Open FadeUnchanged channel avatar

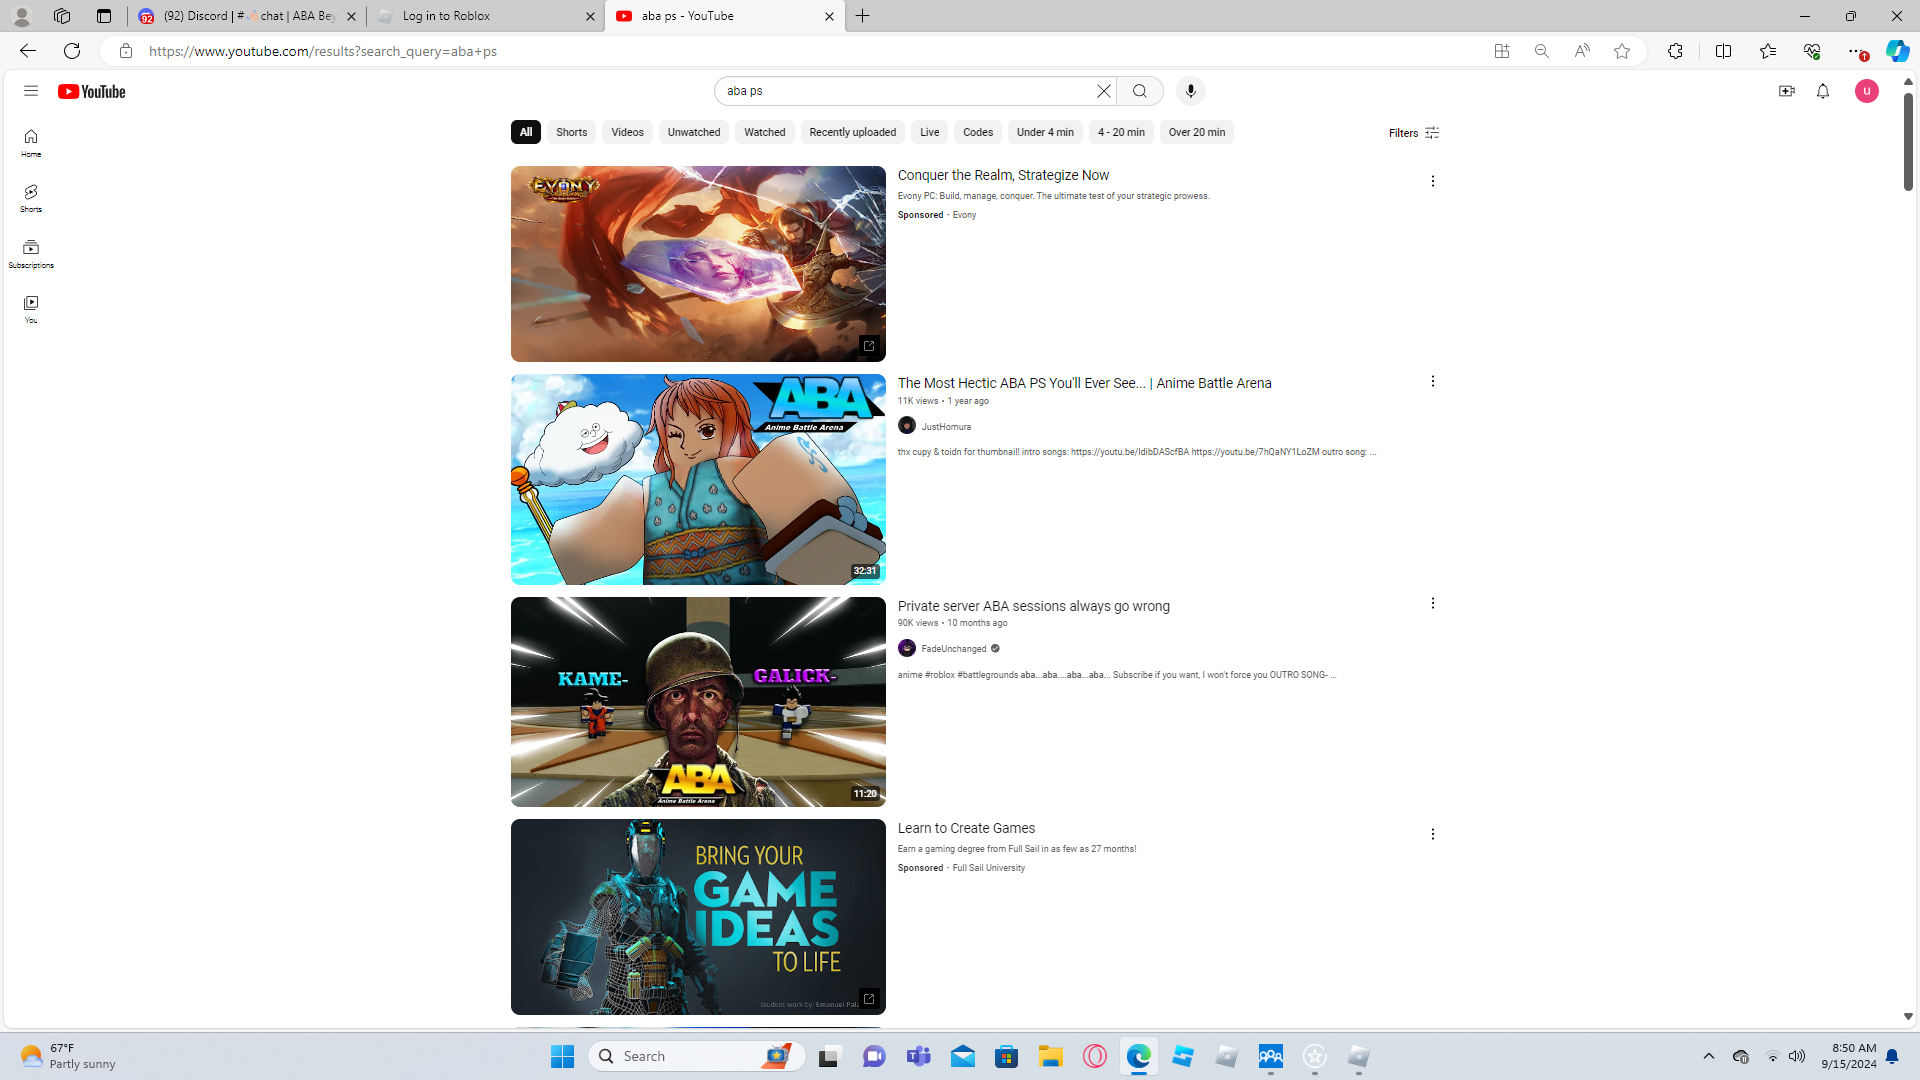(x=907, y=648)
